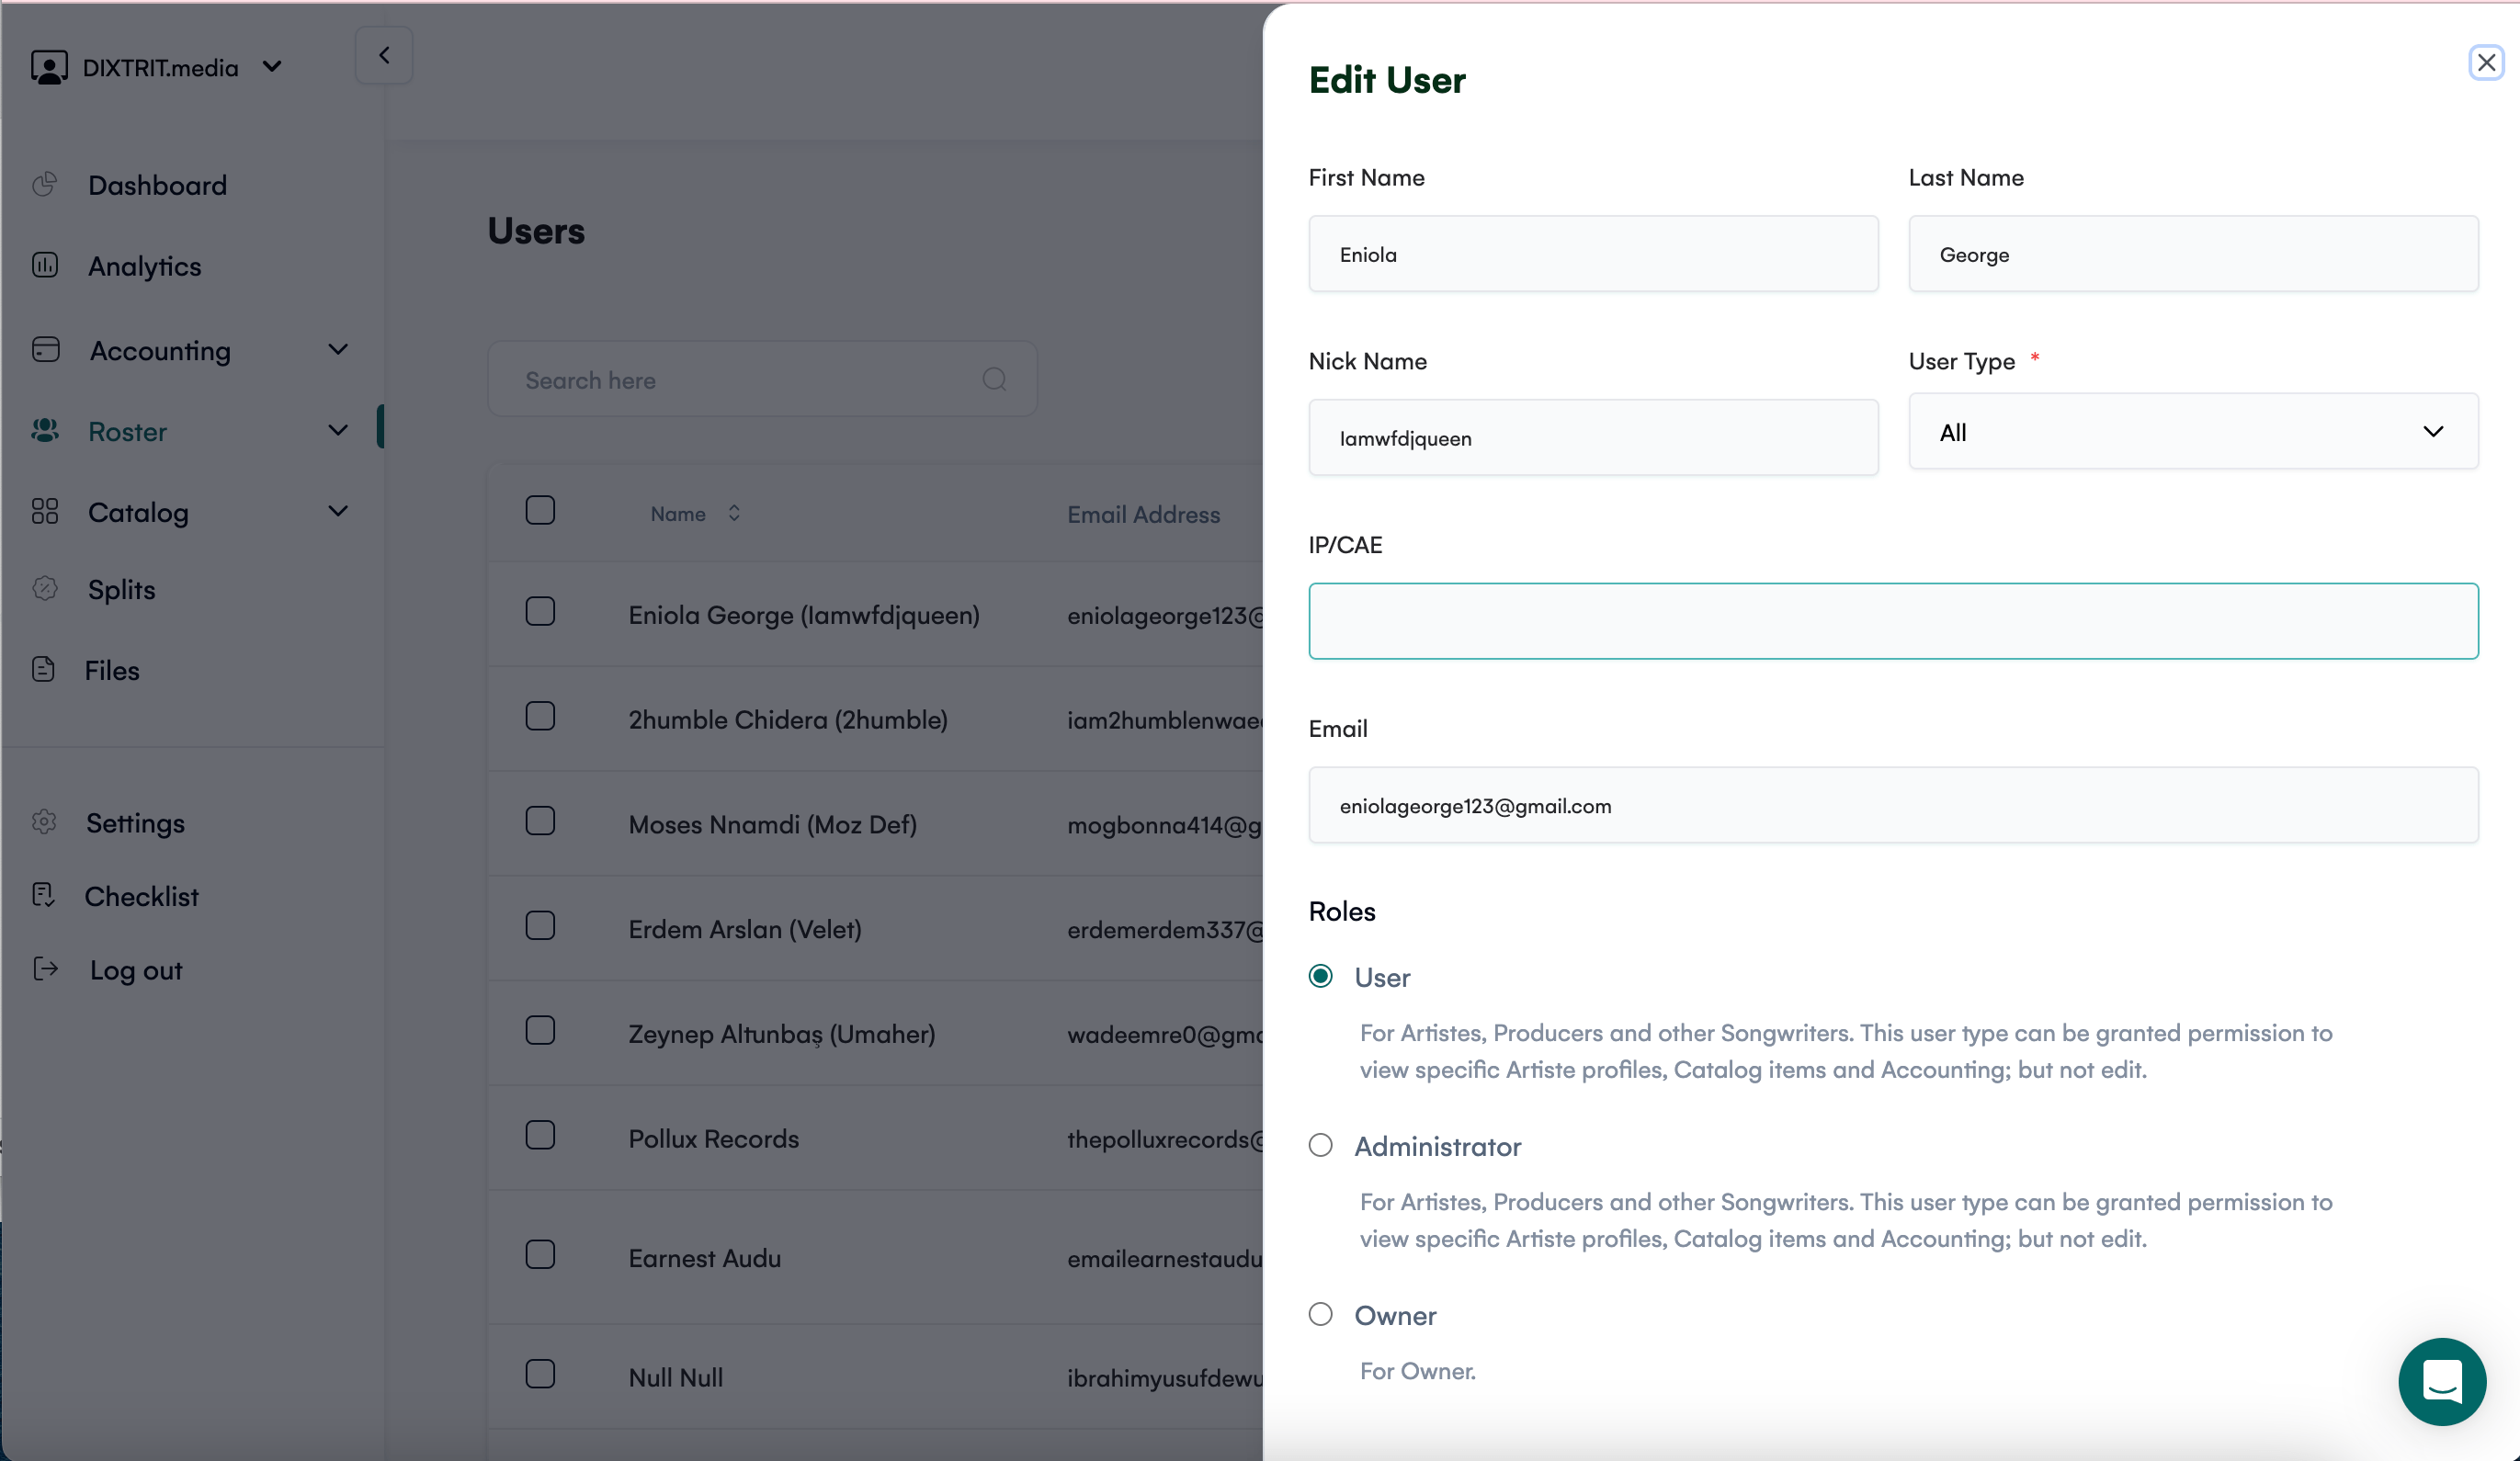The width and height of the screenshot is (2520, 1461).
Task: Open Checklist from the sidebar
Action: point(142,896)
